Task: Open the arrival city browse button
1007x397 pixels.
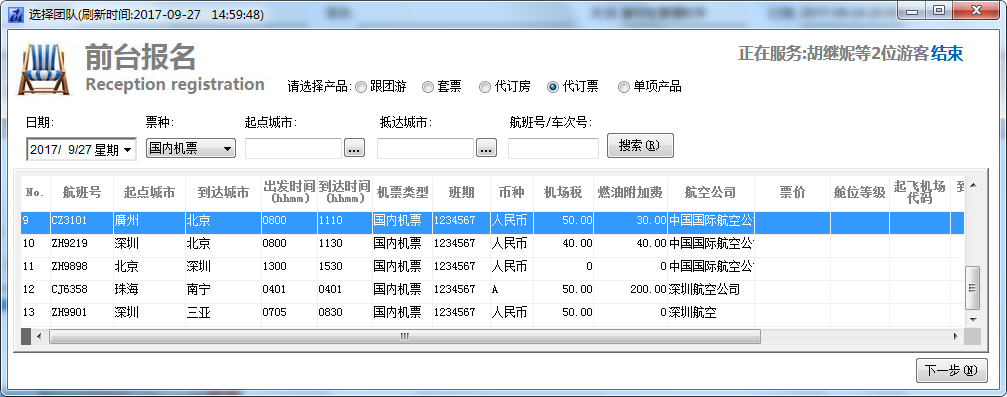Action: [x=486, y=148]
